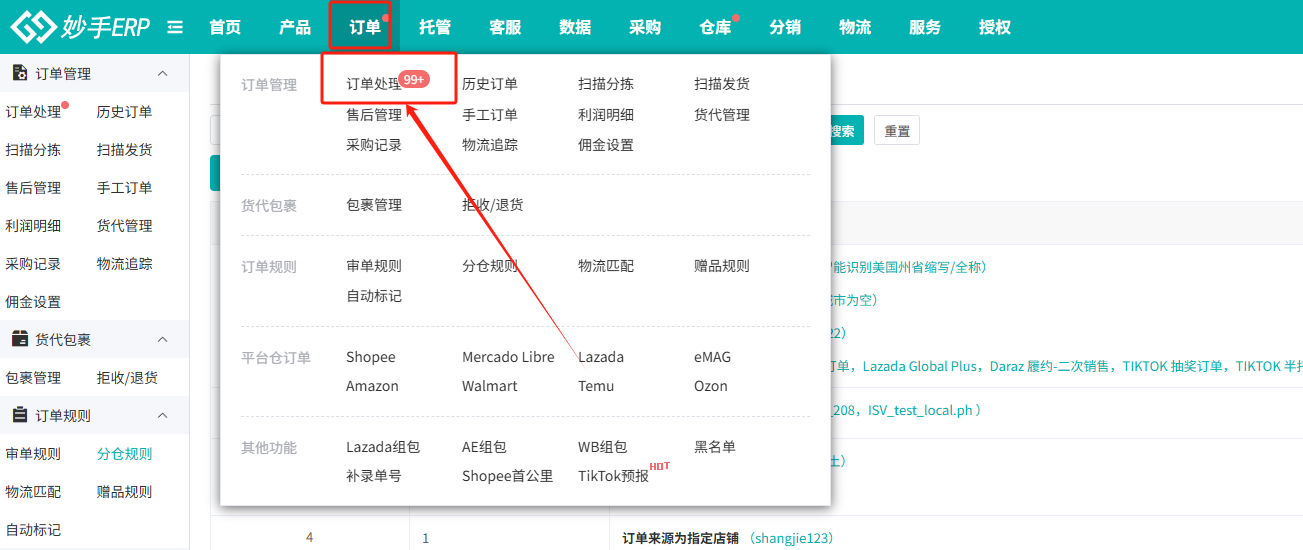This screenshot has height=550, width=1303.
Task: Open the 授权 top navigation tab
Action: pos(995,27)
